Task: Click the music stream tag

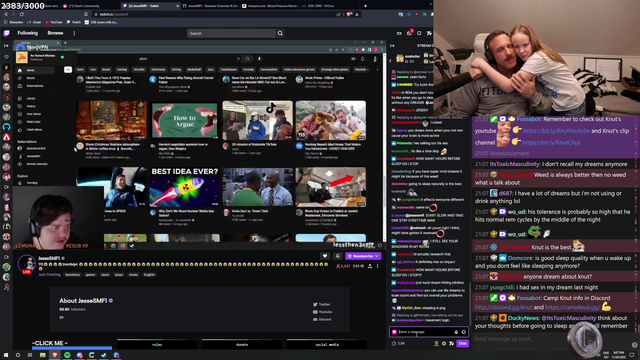Action: click(x=133, y=275)
